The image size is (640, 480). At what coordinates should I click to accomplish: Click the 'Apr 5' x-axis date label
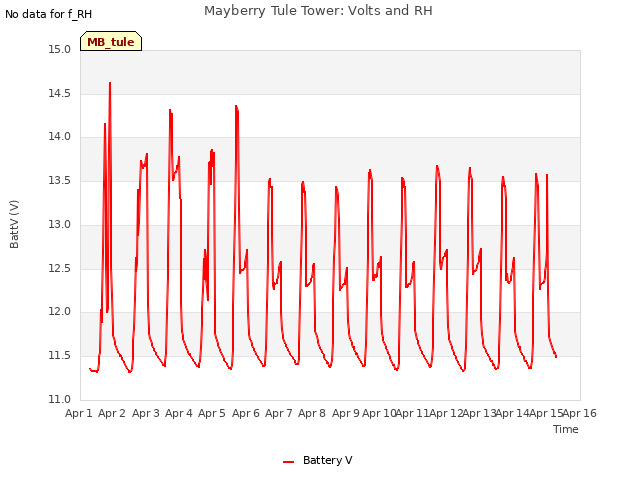pyautogui.click(x=212, y=413)
